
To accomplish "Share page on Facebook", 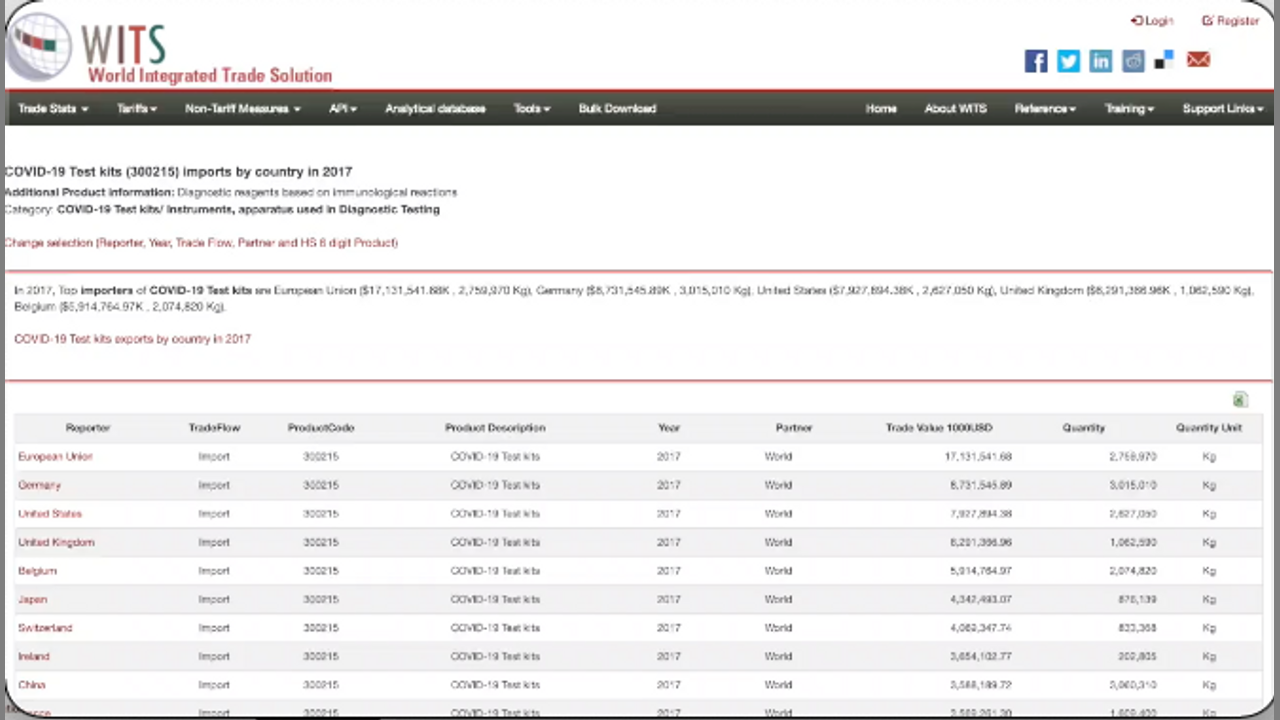I will tap(1036, 61).
